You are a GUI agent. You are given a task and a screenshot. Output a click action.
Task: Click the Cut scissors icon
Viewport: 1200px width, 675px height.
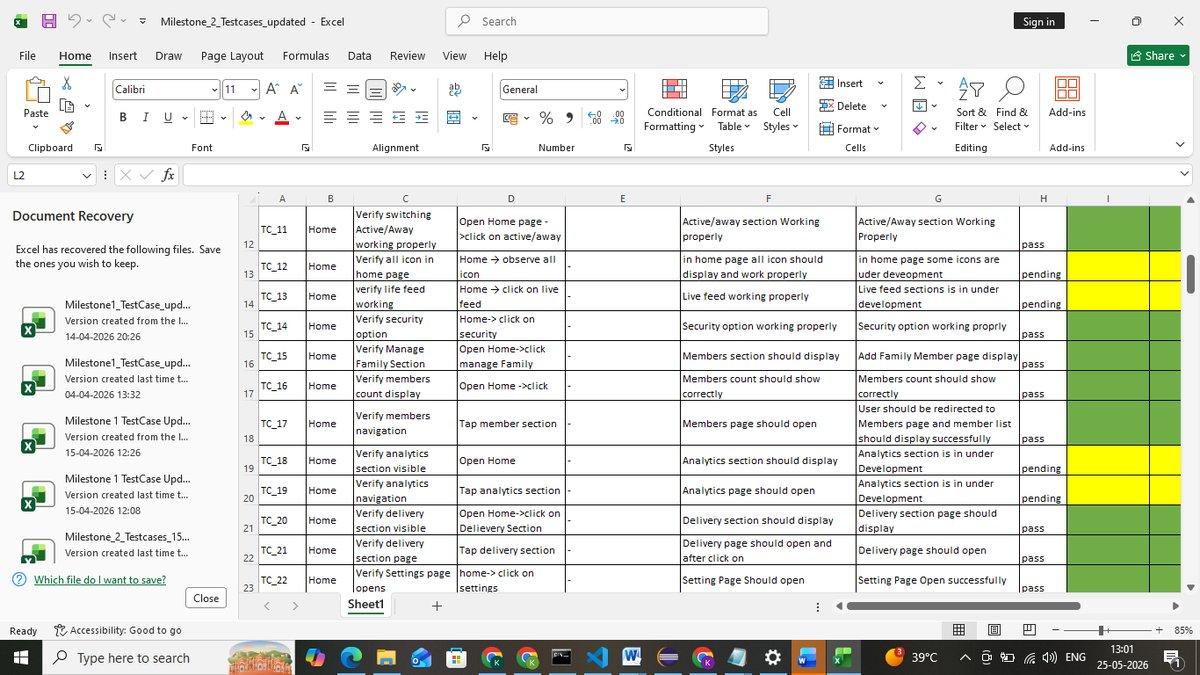[67, 84]
